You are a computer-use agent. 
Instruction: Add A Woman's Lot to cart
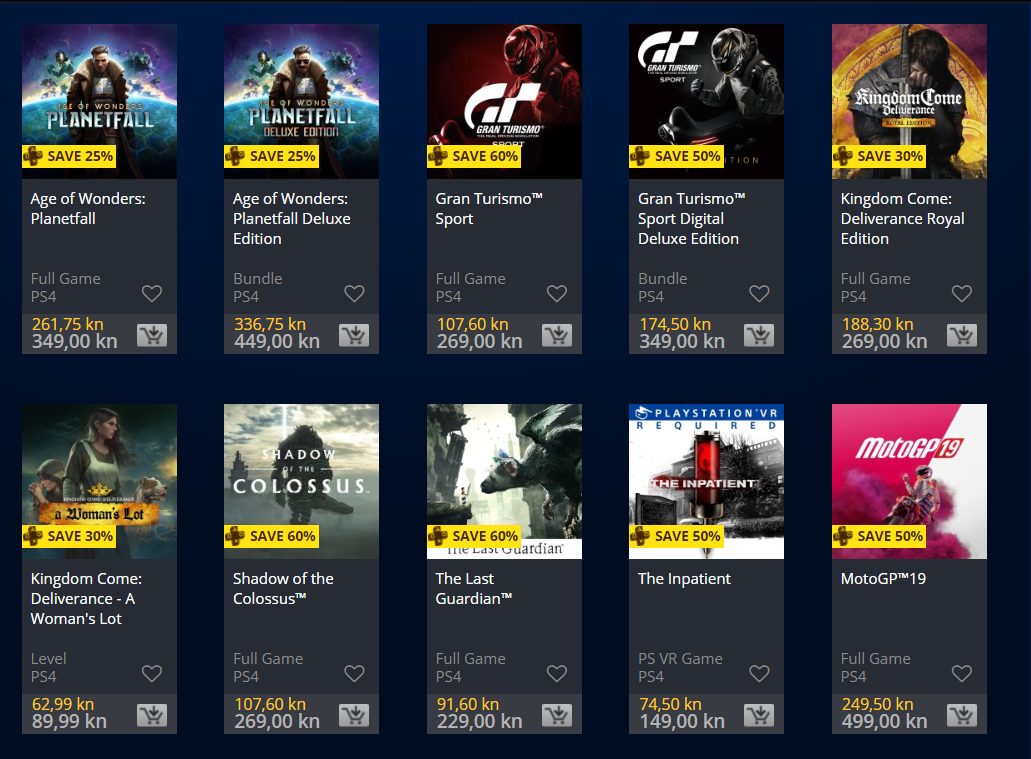[x=152, y=716]
